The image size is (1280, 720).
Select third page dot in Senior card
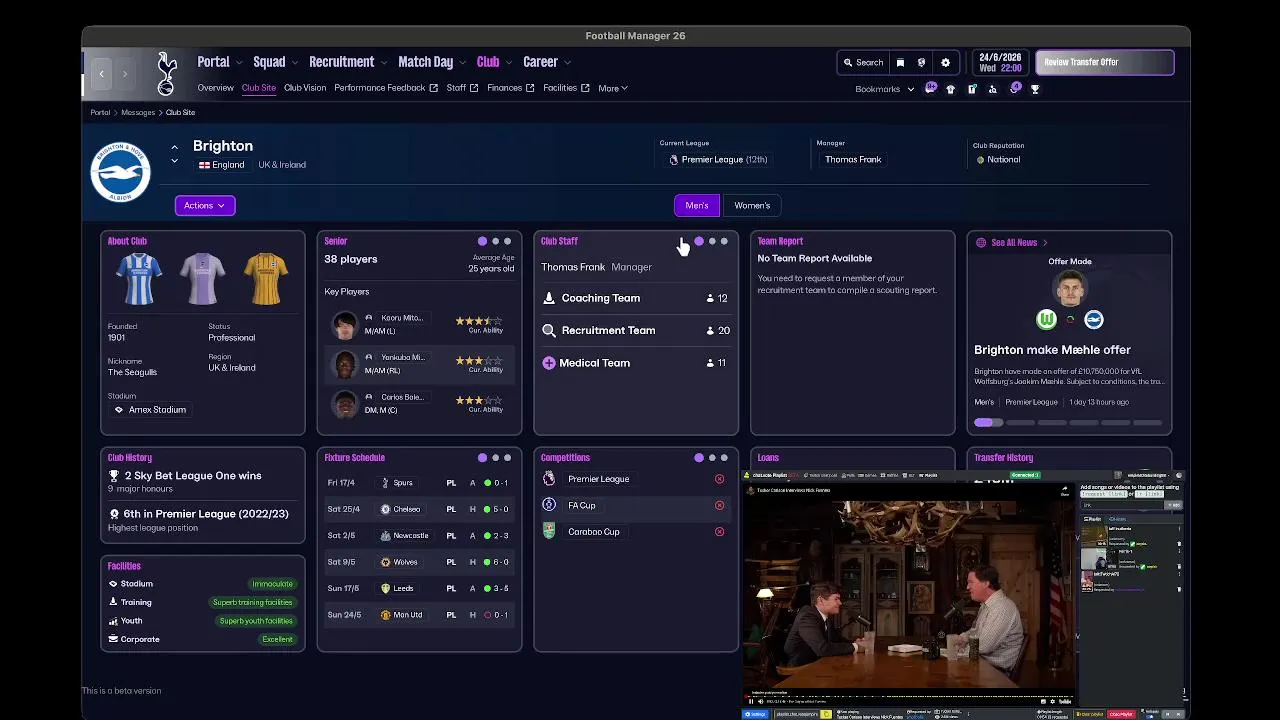[x=507, y=241]
